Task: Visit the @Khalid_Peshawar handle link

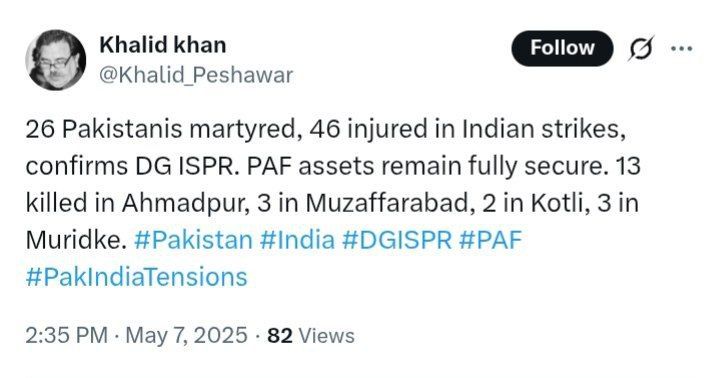Action: click(x=196, y=75)
